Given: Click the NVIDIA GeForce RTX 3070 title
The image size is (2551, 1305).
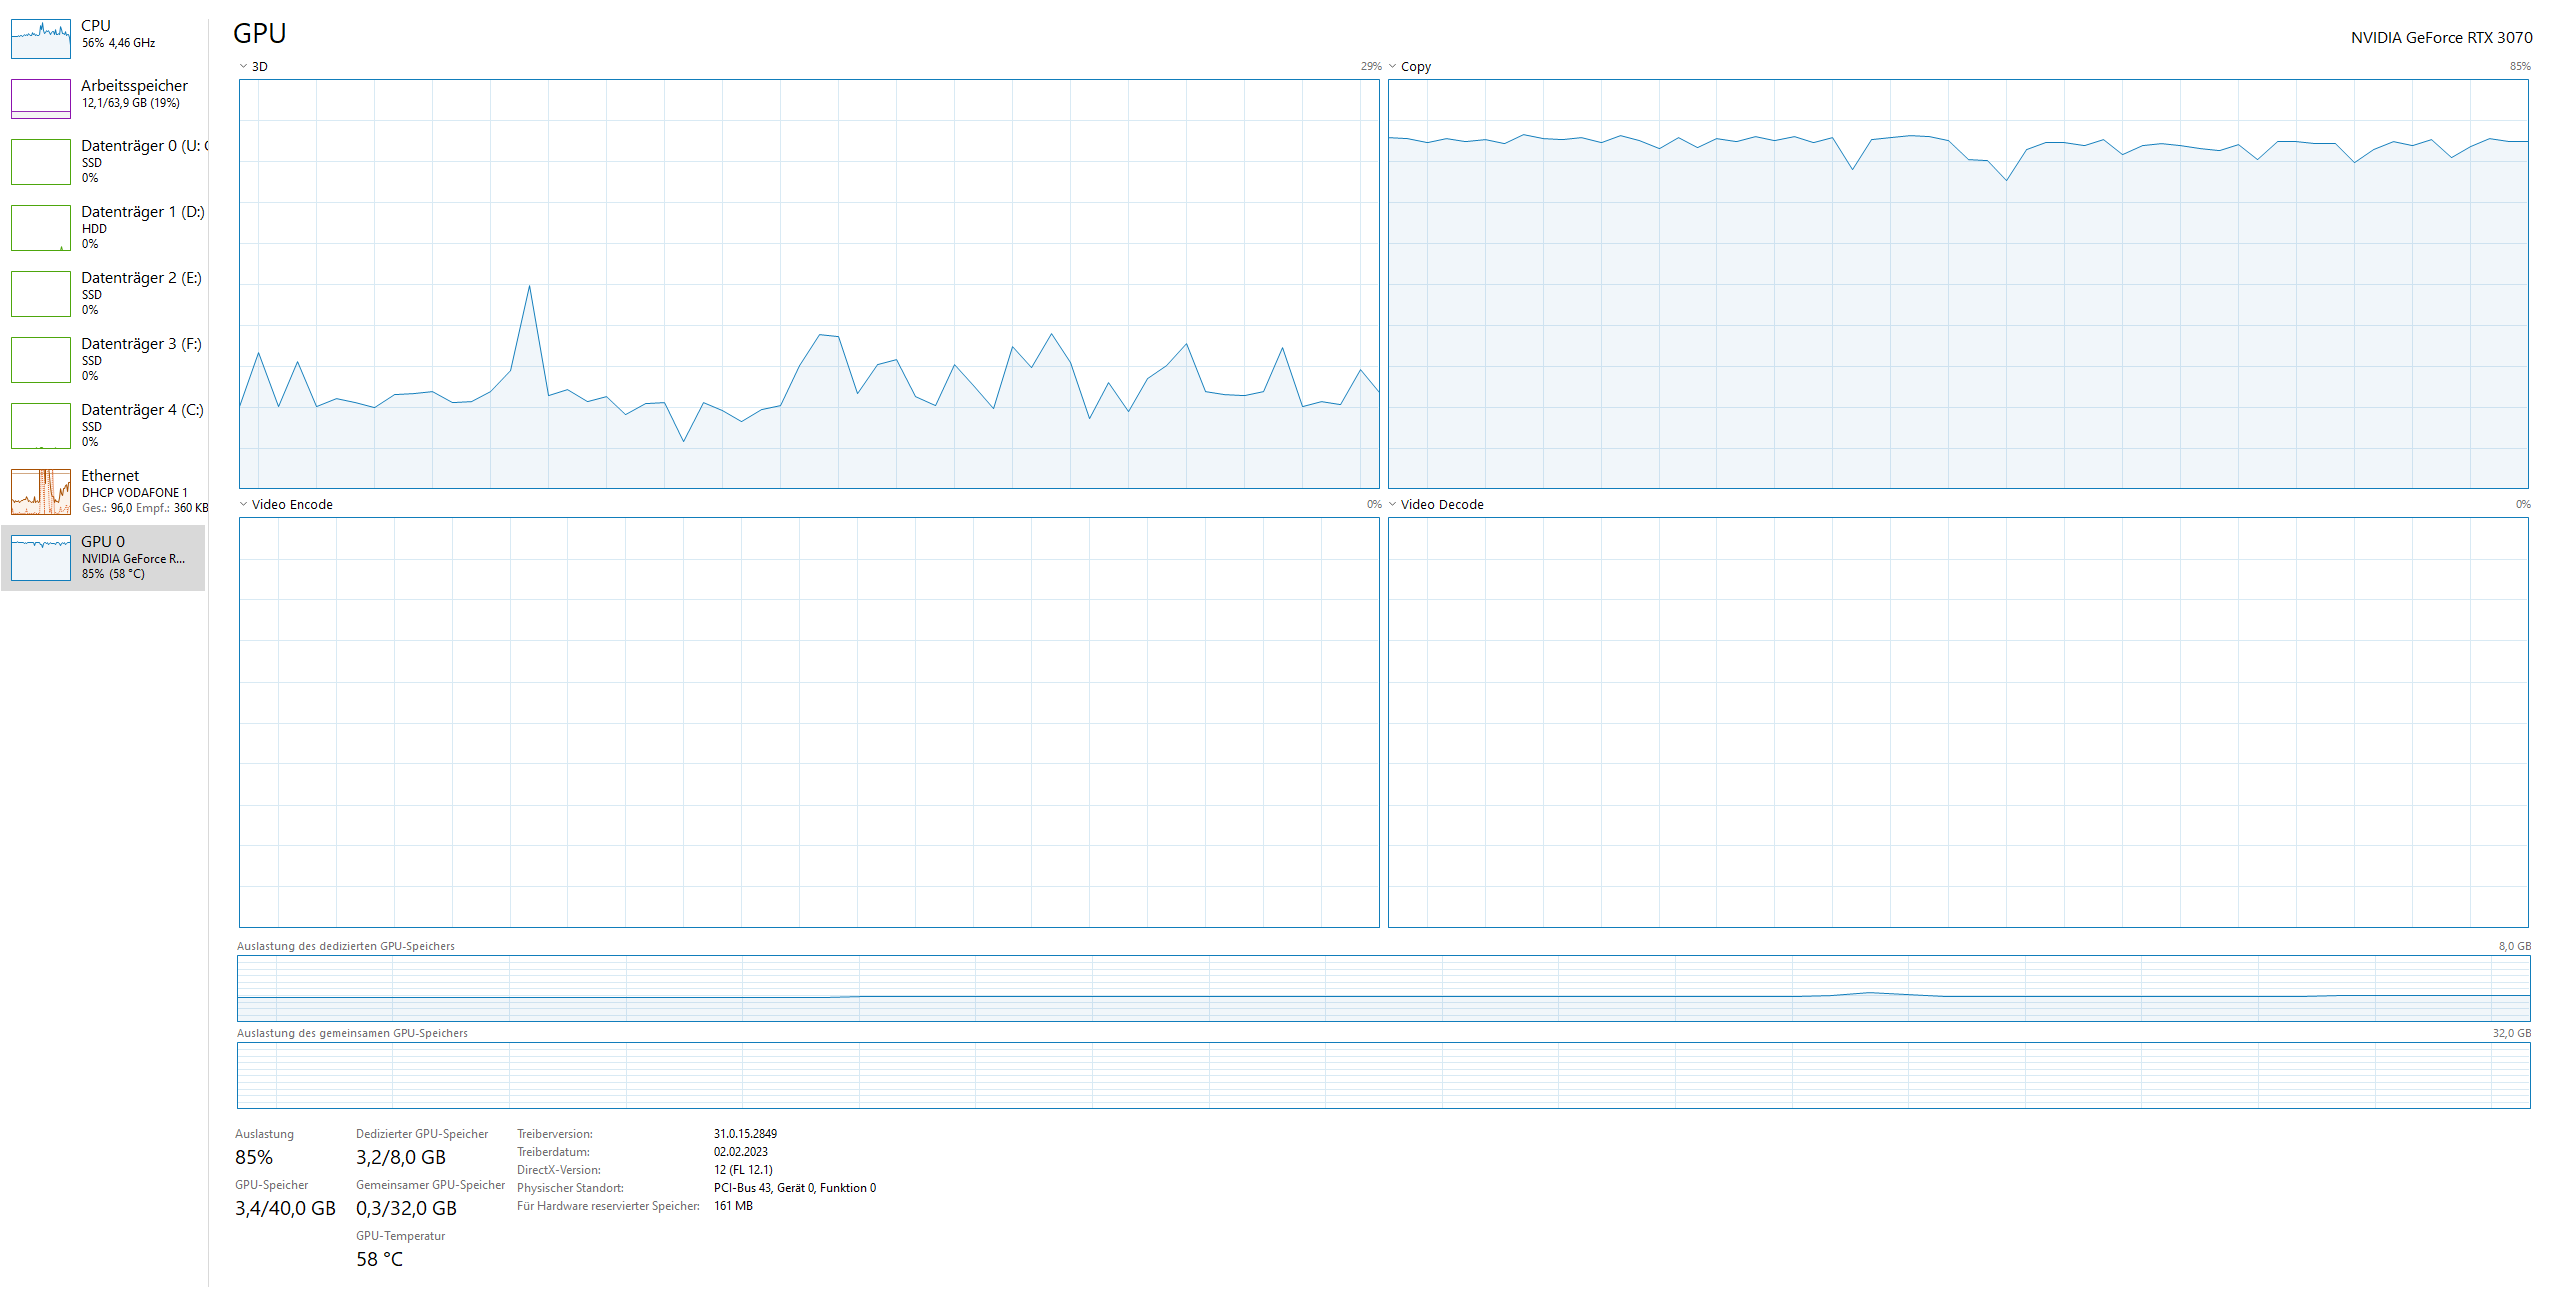Looking at the screenshot, I should [x=2440, y=38].
